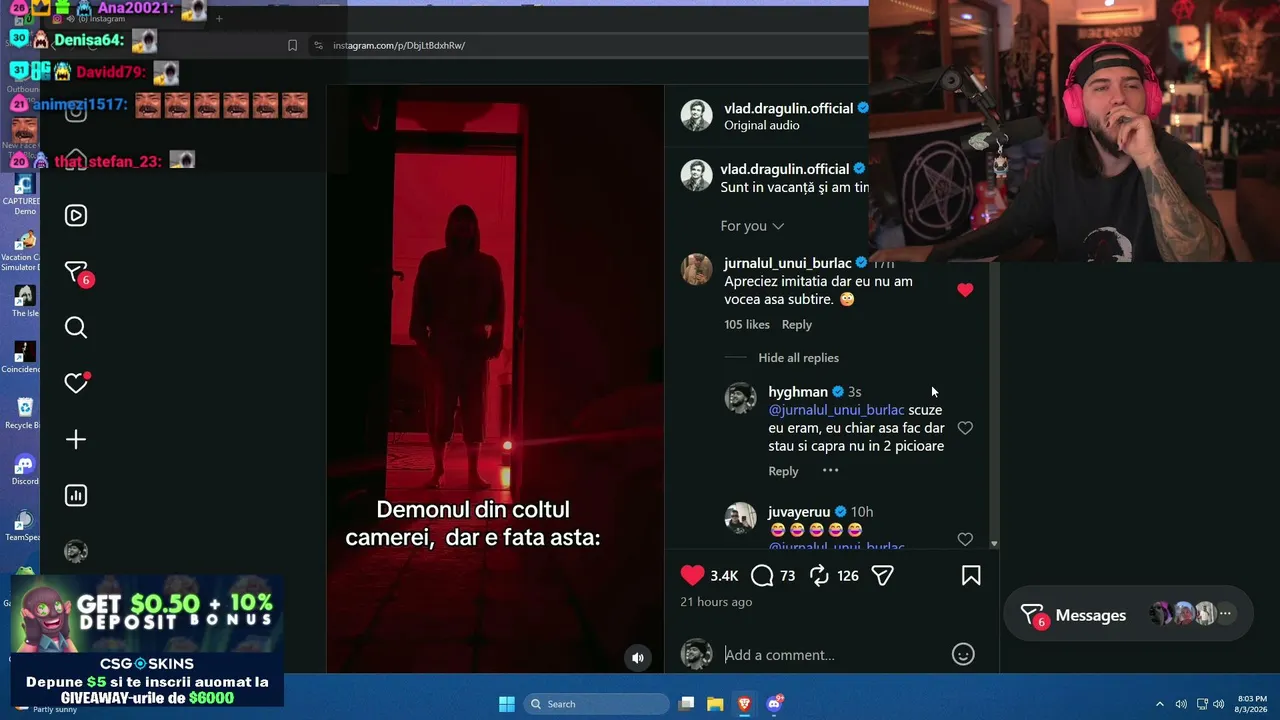Open the notifications heart in the sidebar

pyautogui.click(x=76, y=383)
